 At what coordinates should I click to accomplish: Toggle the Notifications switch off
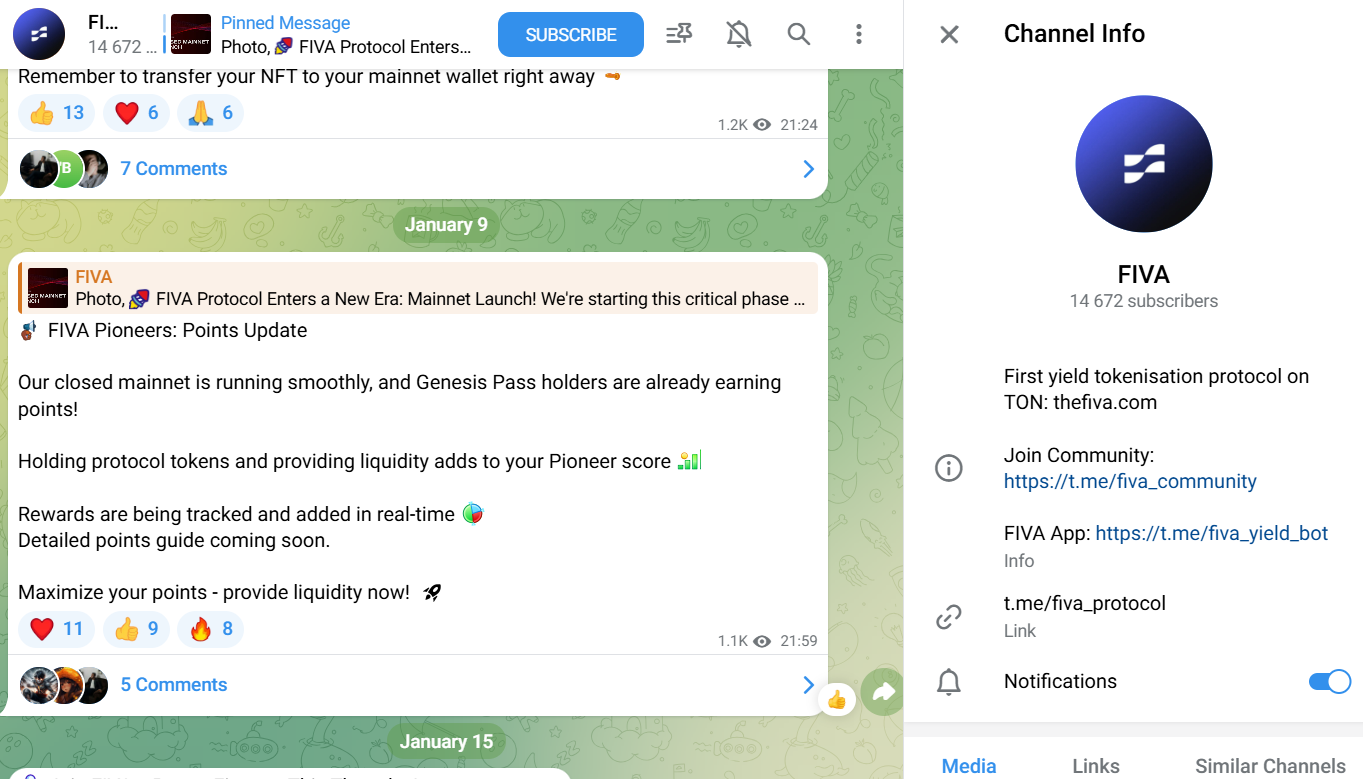click(x=1329, y=682)
